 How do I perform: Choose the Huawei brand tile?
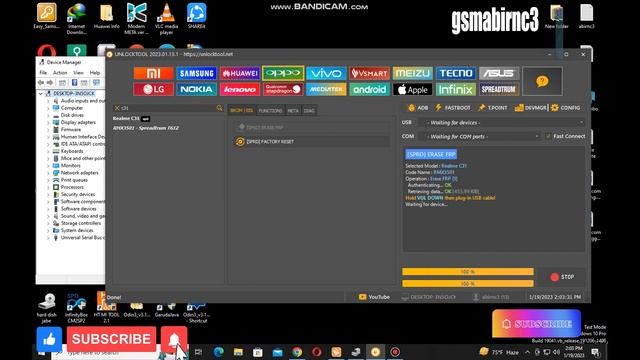pos(240,73)
